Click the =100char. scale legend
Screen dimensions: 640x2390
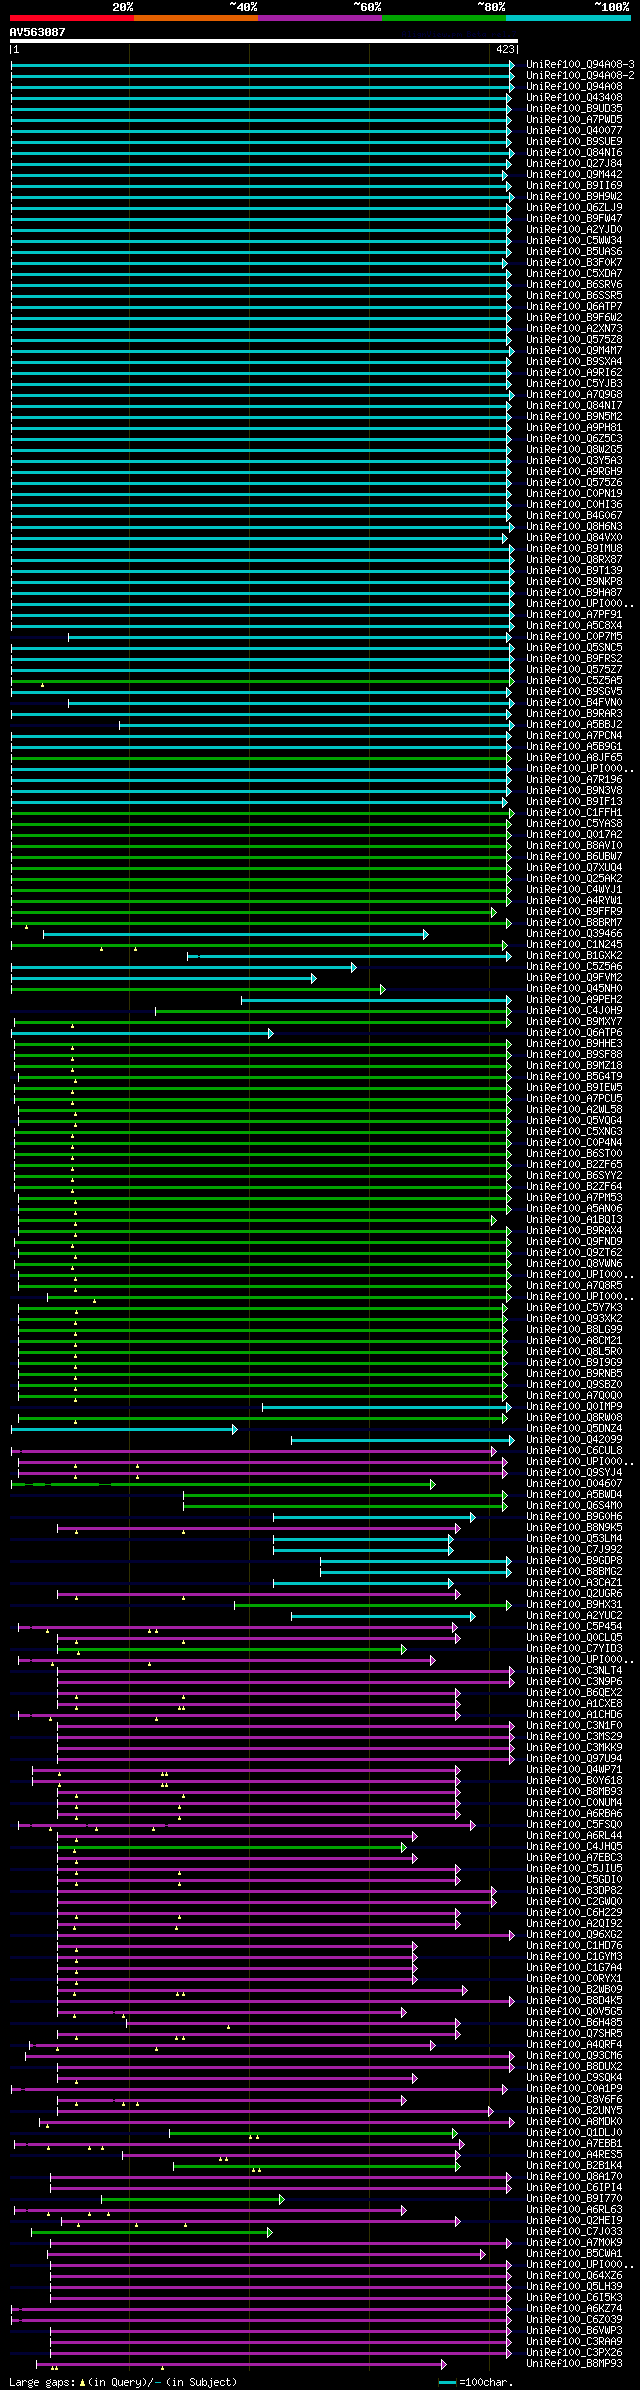[475, 2383]
